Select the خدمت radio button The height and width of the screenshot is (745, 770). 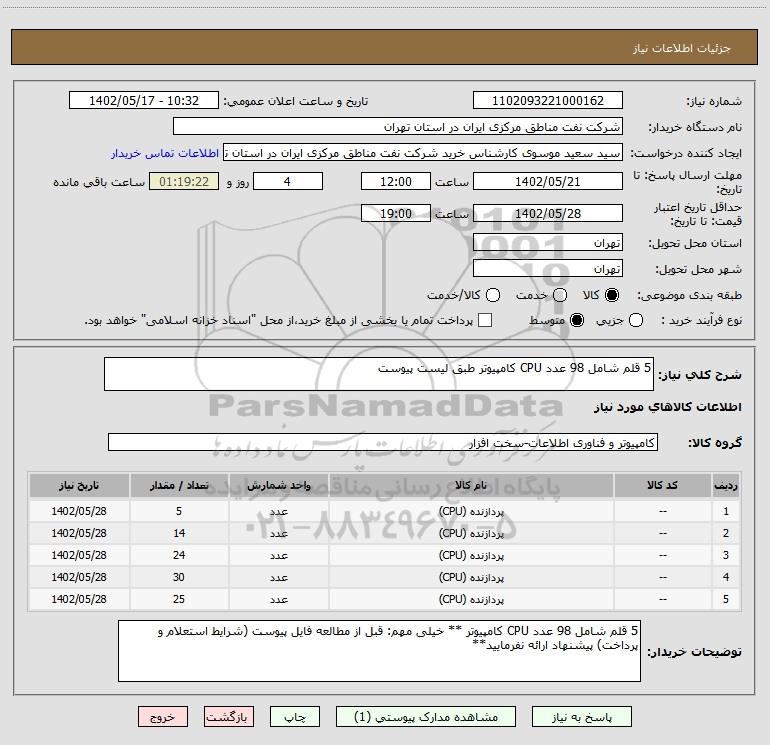coord(560,295)
